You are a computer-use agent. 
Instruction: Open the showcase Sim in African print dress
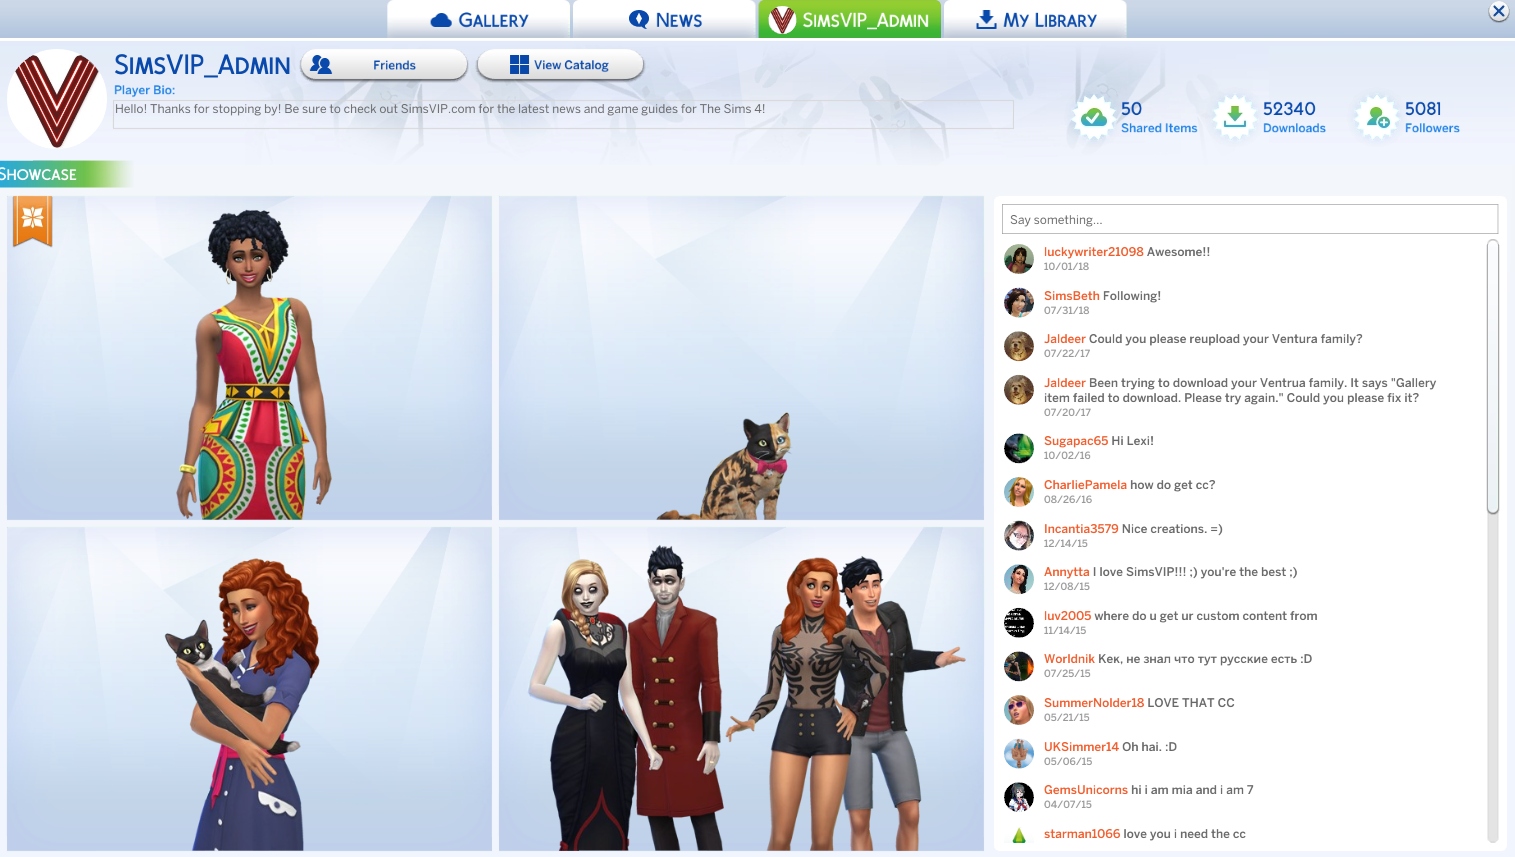249,358
